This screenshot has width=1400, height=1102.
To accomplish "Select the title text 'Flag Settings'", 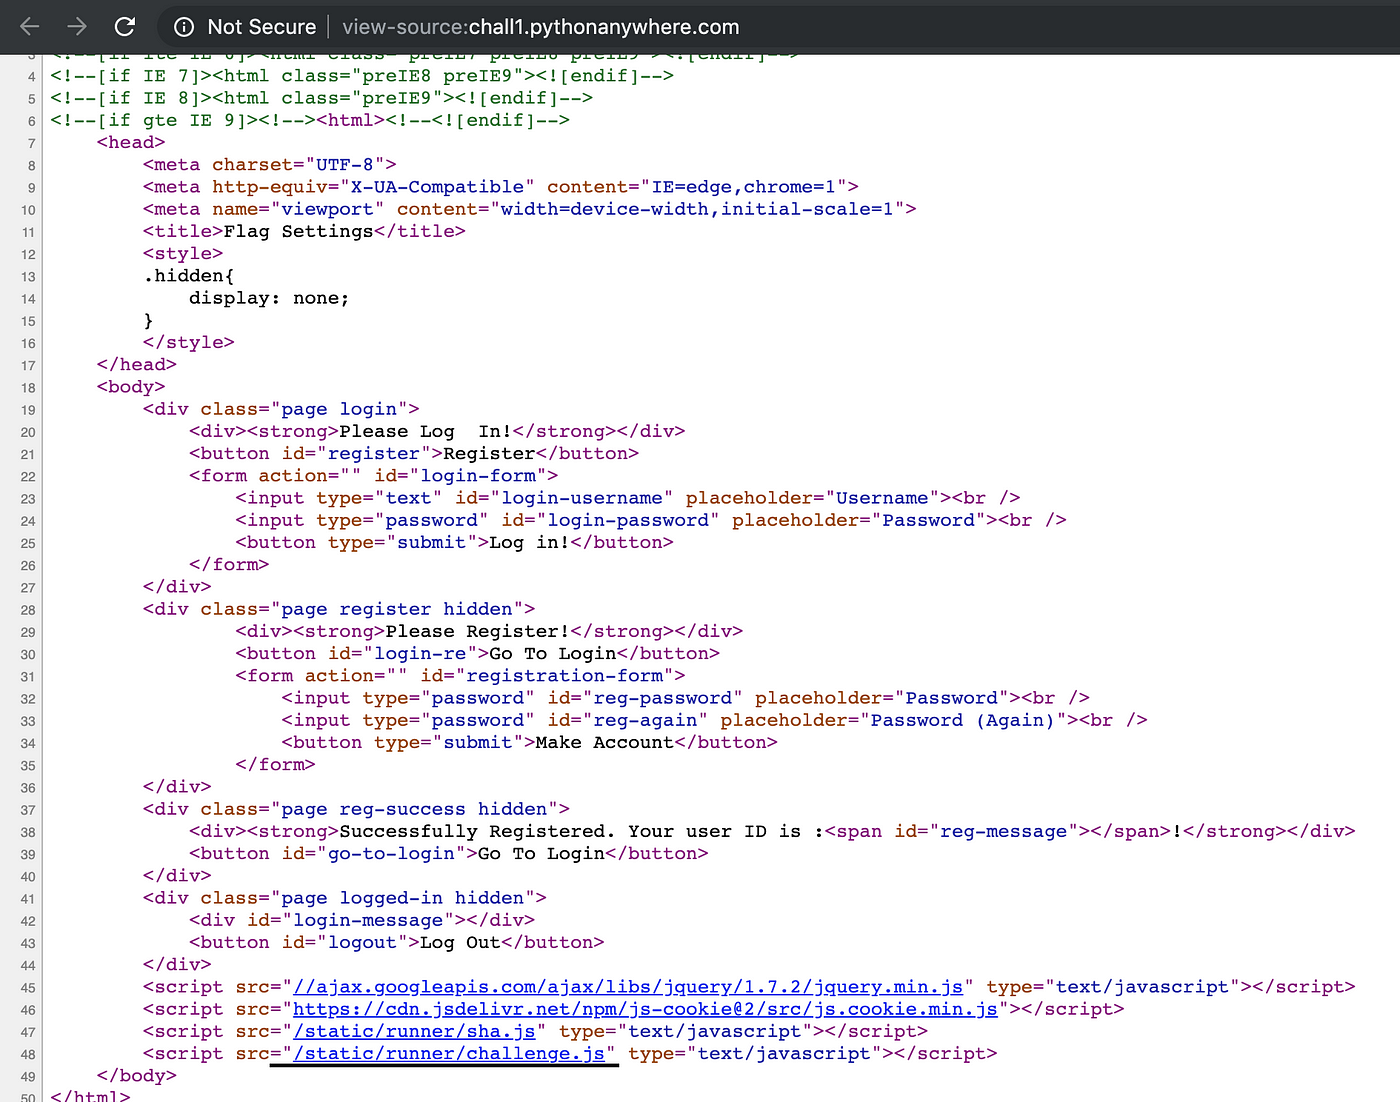I will tap(298, 231).
